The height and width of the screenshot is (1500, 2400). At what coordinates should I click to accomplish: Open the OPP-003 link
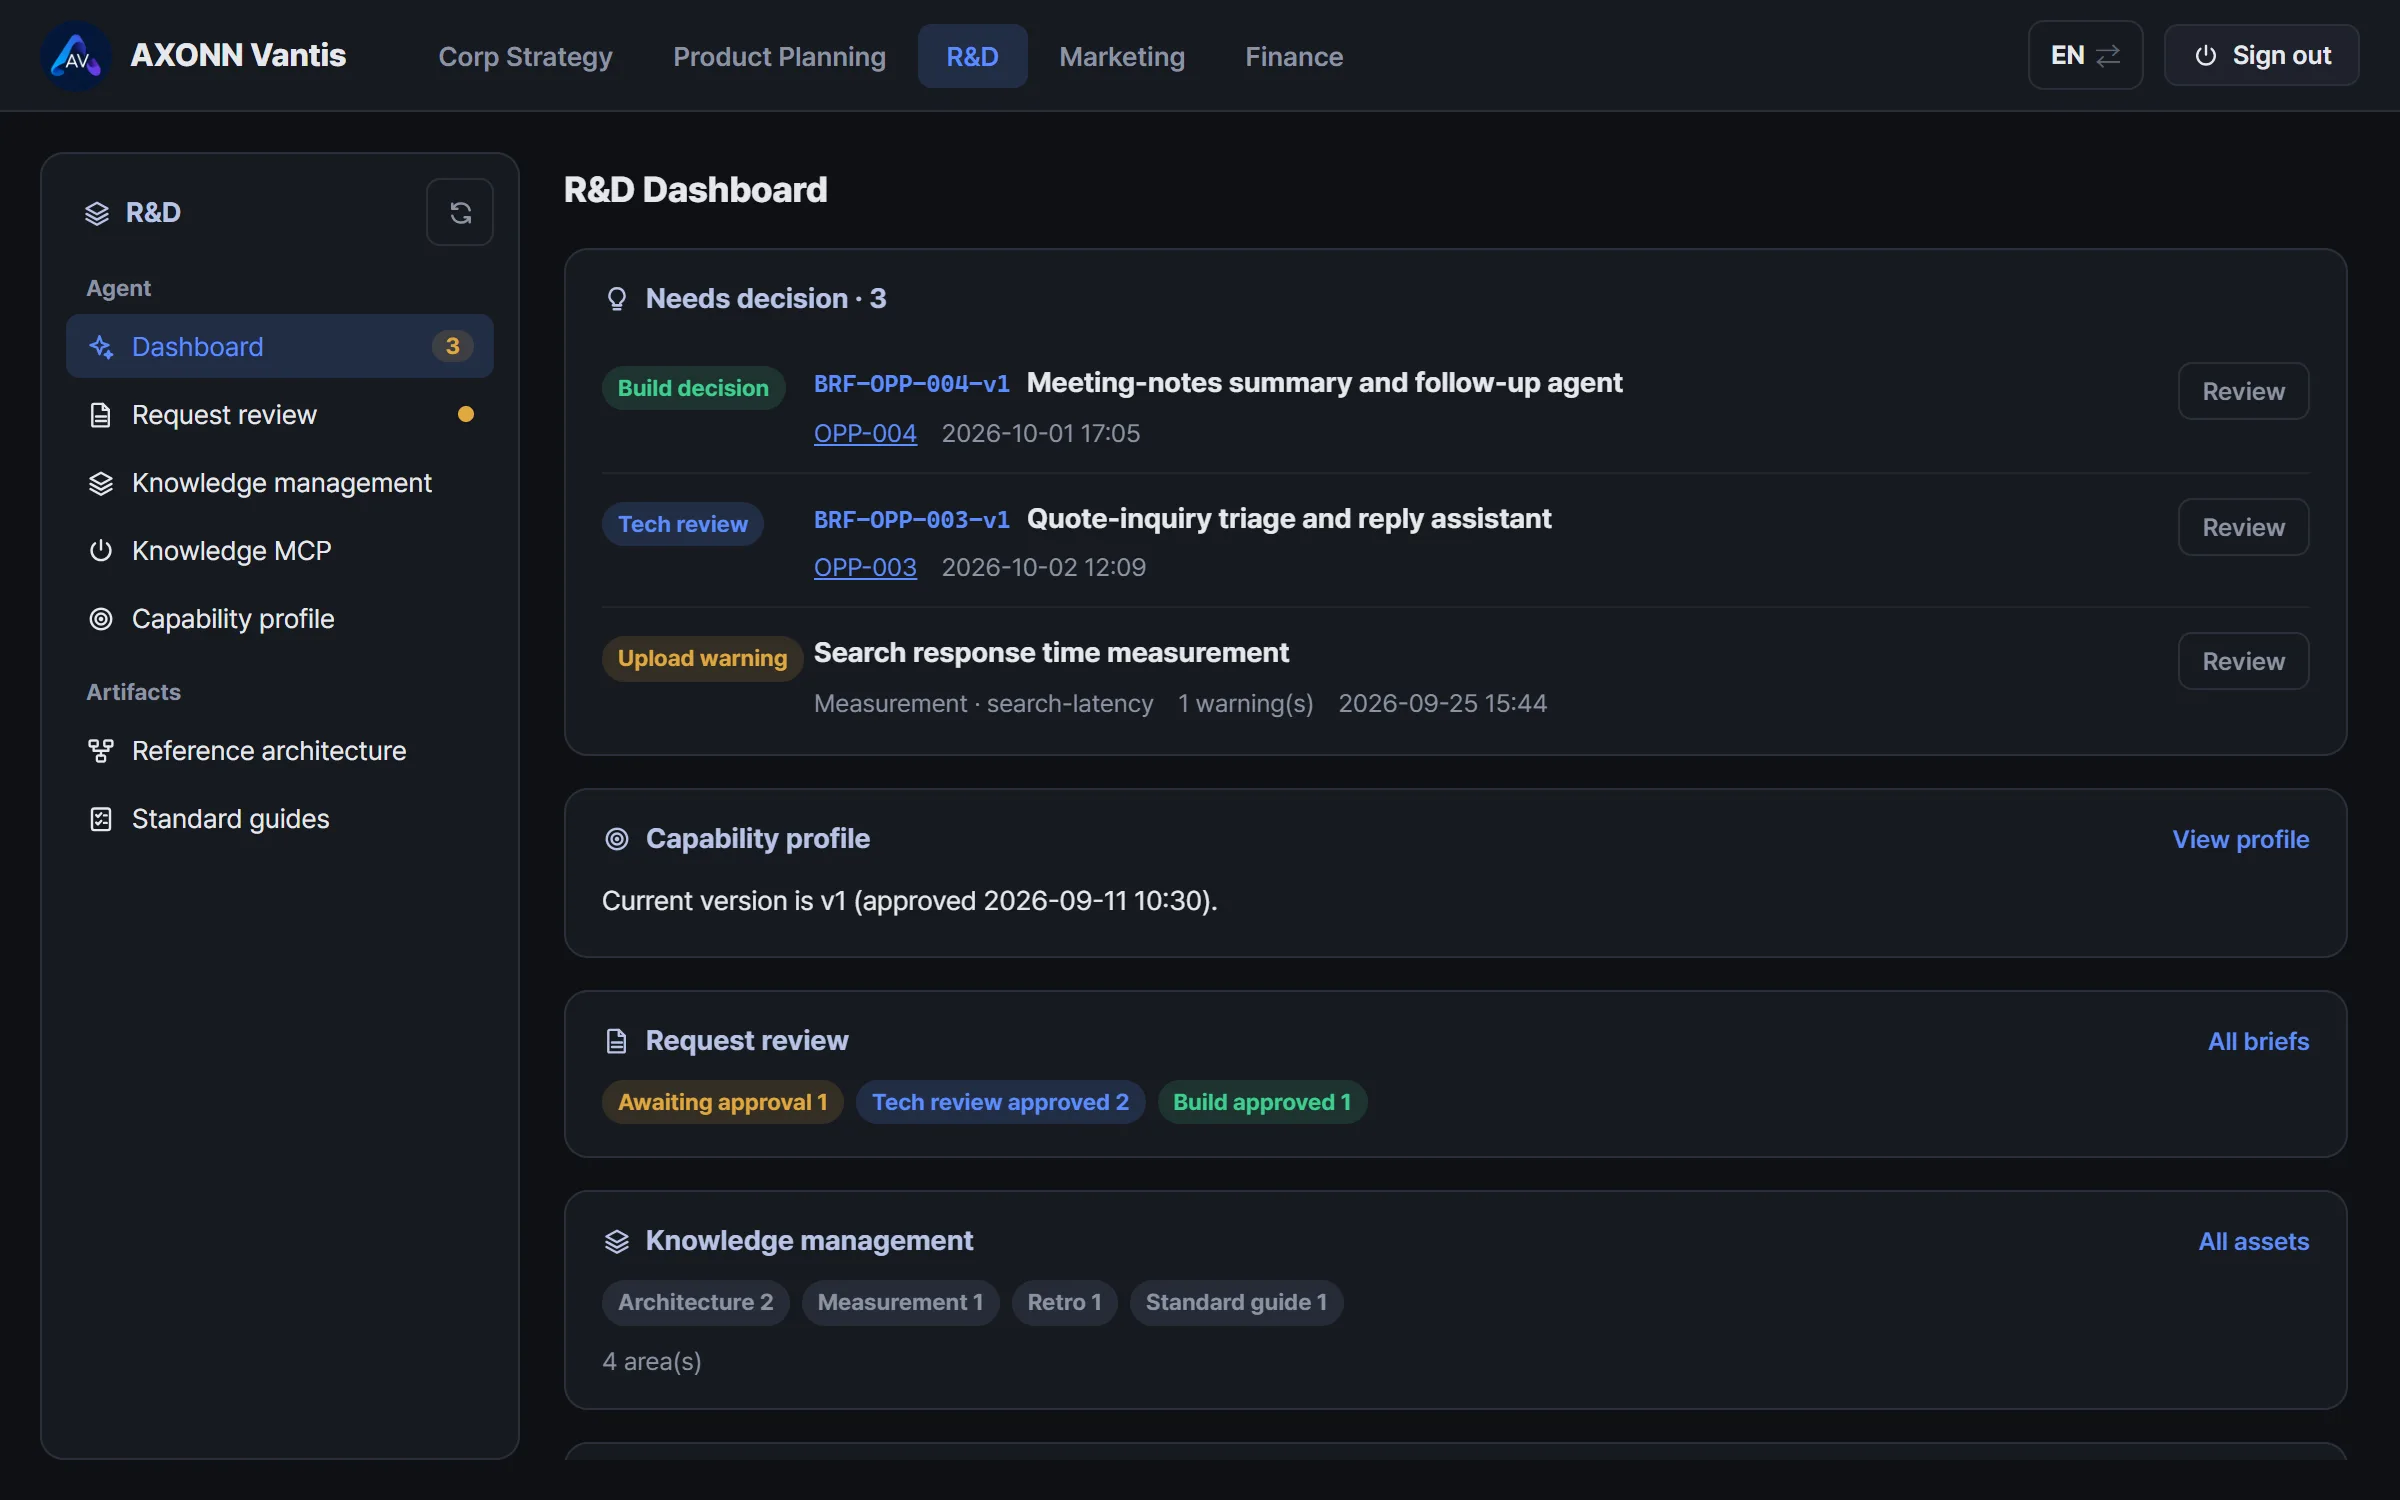865,567
